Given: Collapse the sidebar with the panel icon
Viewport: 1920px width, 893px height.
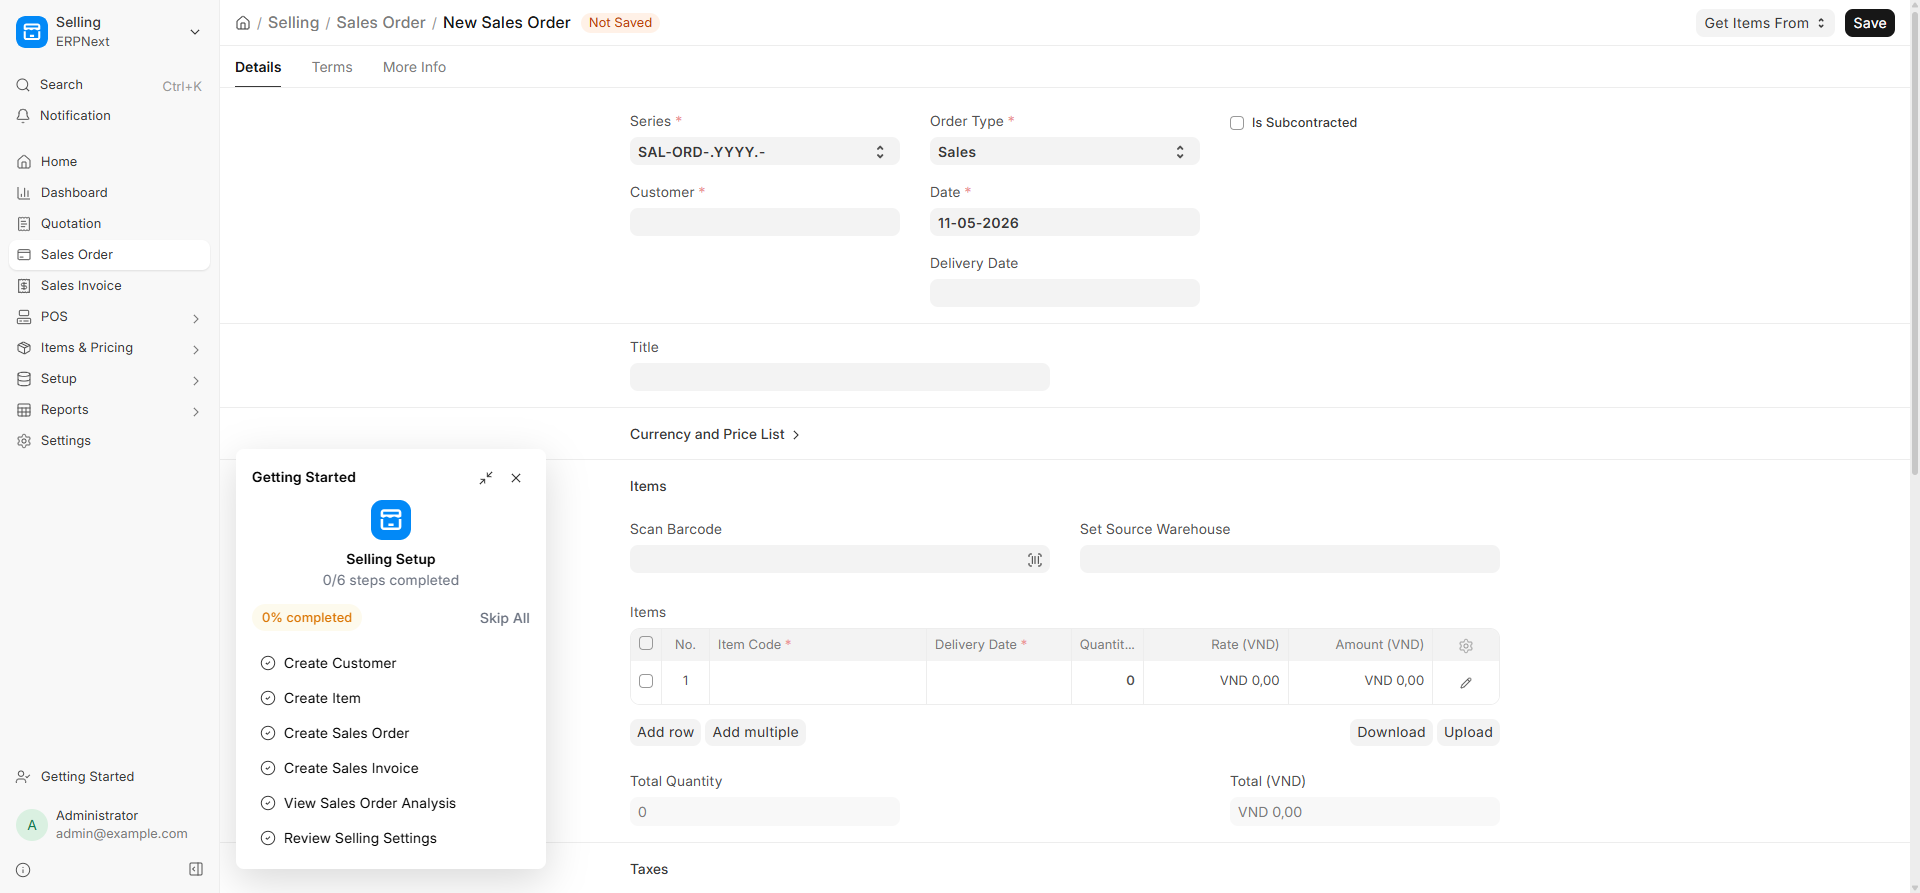Looking at the screenshot, I should coord(196,869).
